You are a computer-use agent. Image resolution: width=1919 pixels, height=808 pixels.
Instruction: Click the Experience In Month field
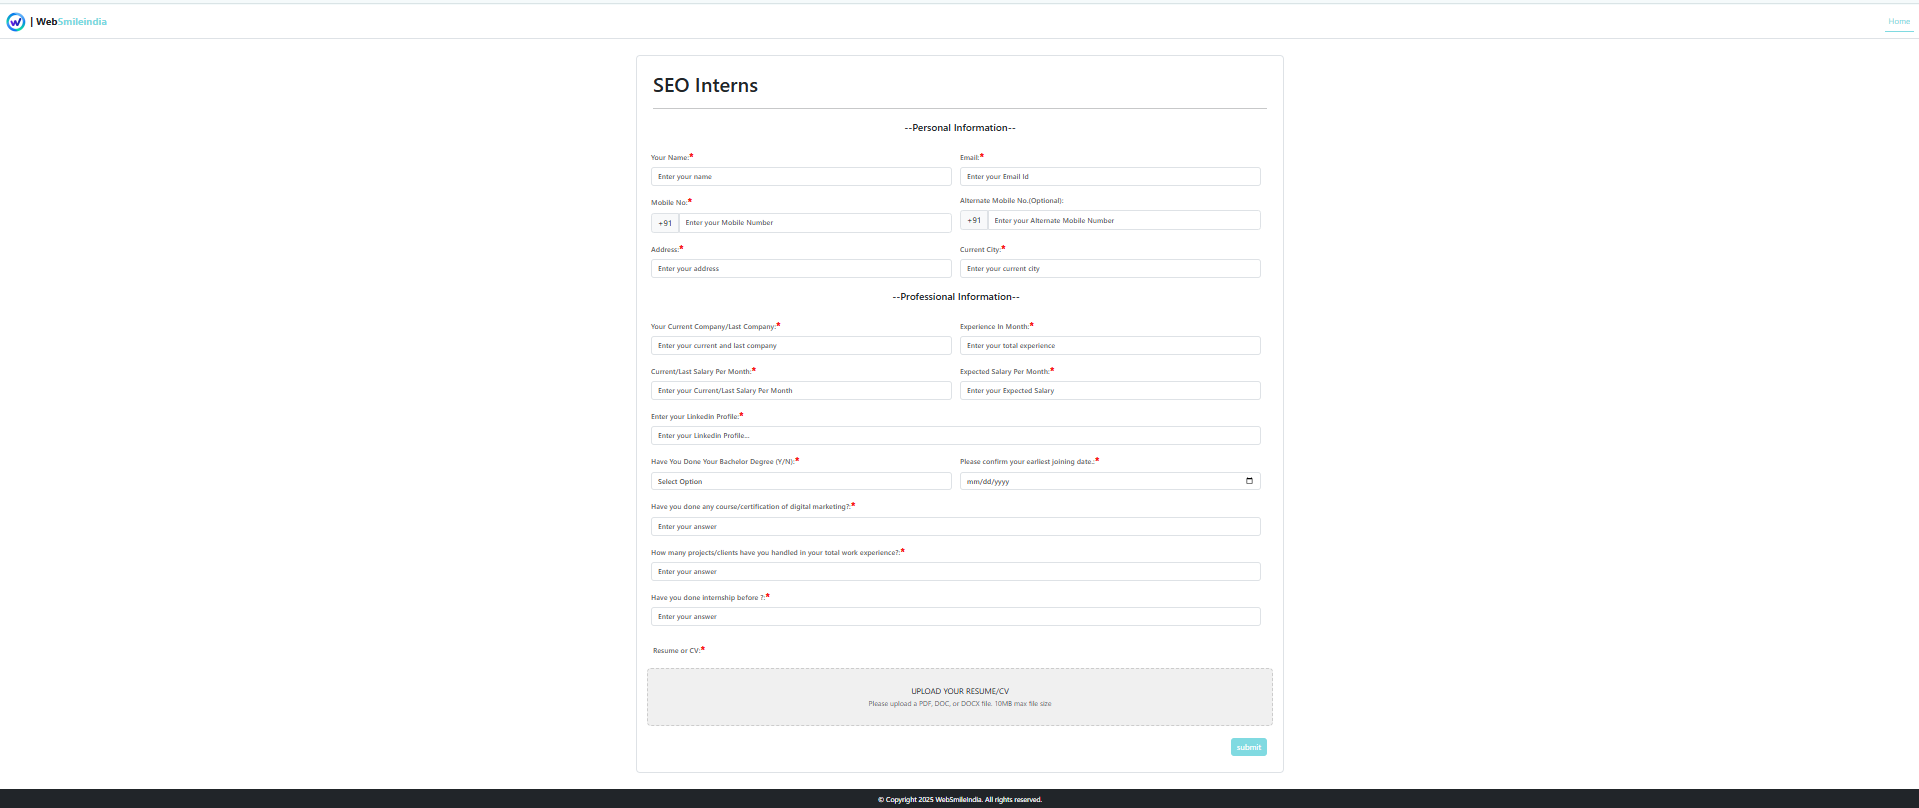(1109, 346)
